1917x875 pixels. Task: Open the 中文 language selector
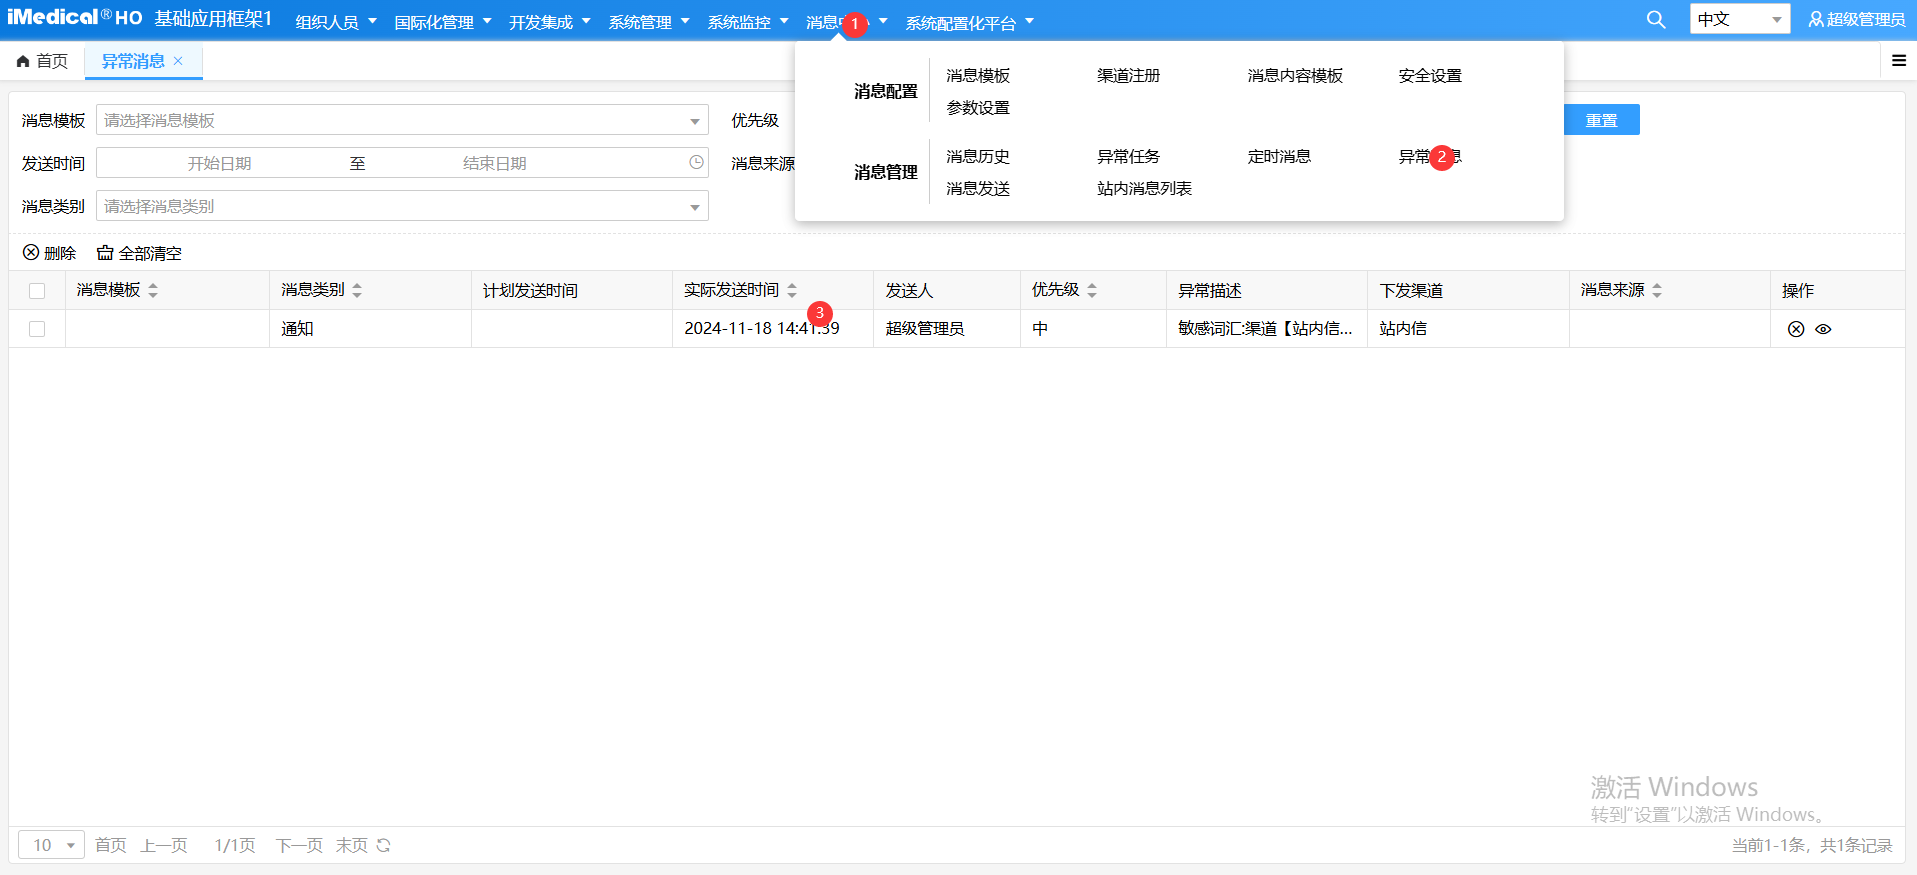1738,19
